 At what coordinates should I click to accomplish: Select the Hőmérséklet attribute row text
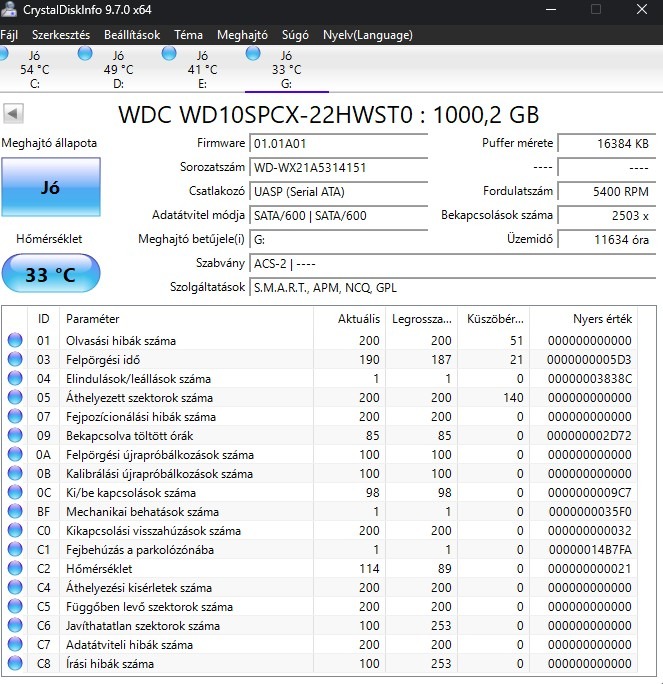point(99,569)
